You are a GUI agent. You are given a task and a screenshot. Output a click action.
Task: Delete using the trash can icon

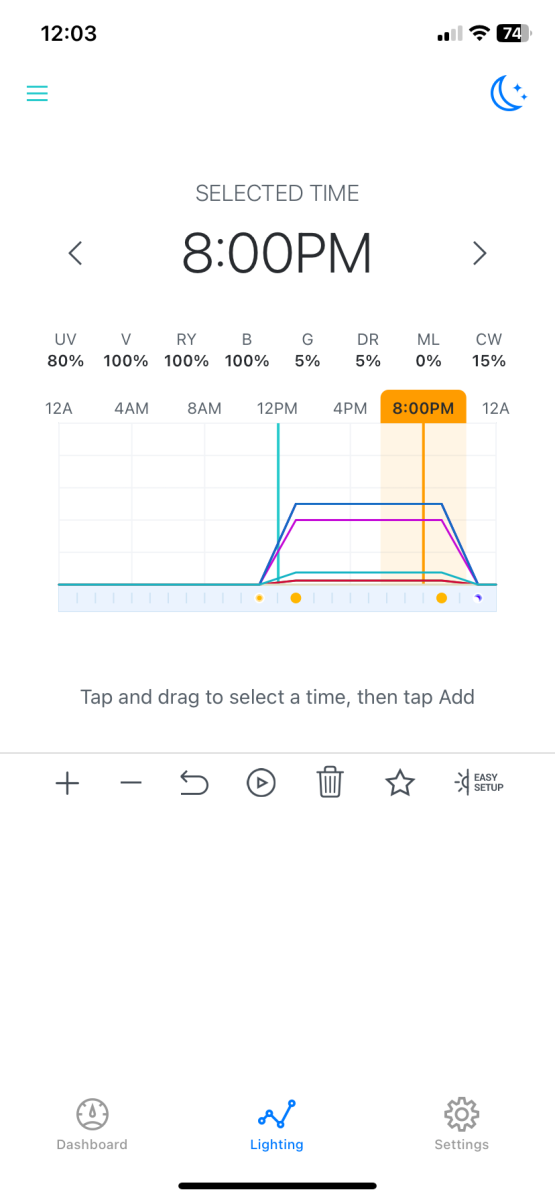[x=330, y=783]
